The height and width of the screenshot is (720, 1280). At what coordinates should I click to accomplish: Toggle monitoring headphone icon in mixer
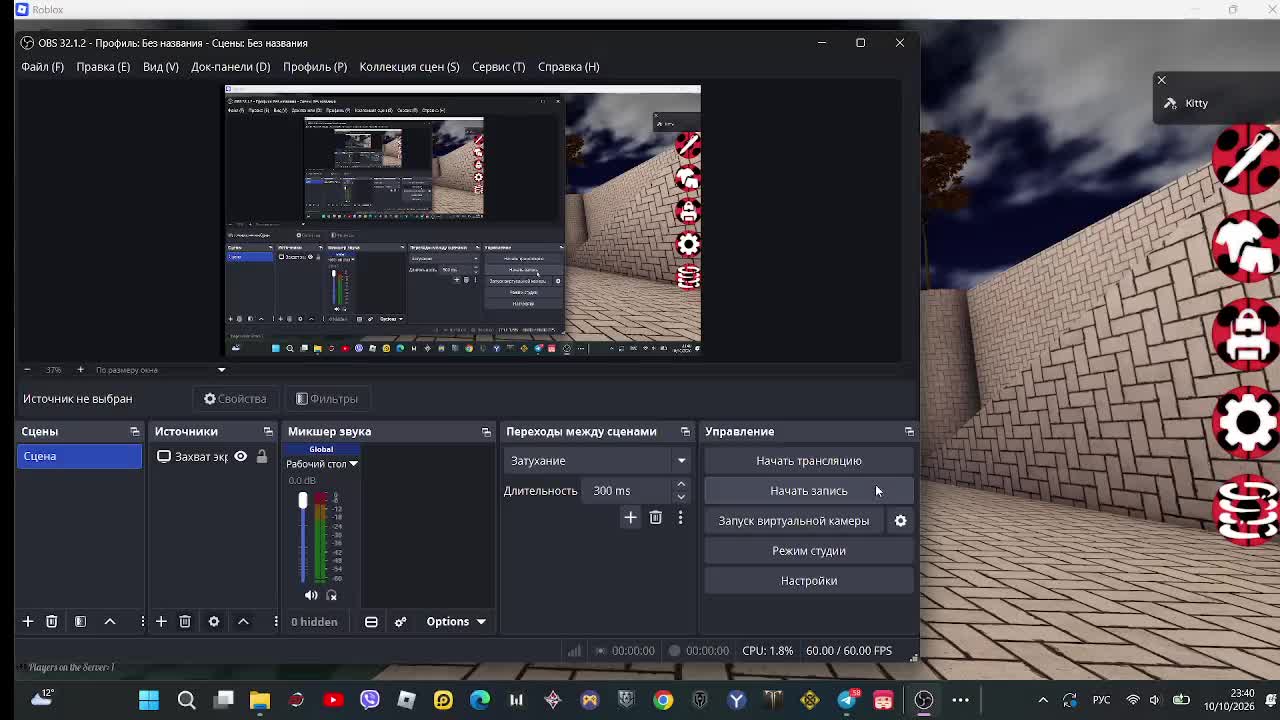[331, 595]
